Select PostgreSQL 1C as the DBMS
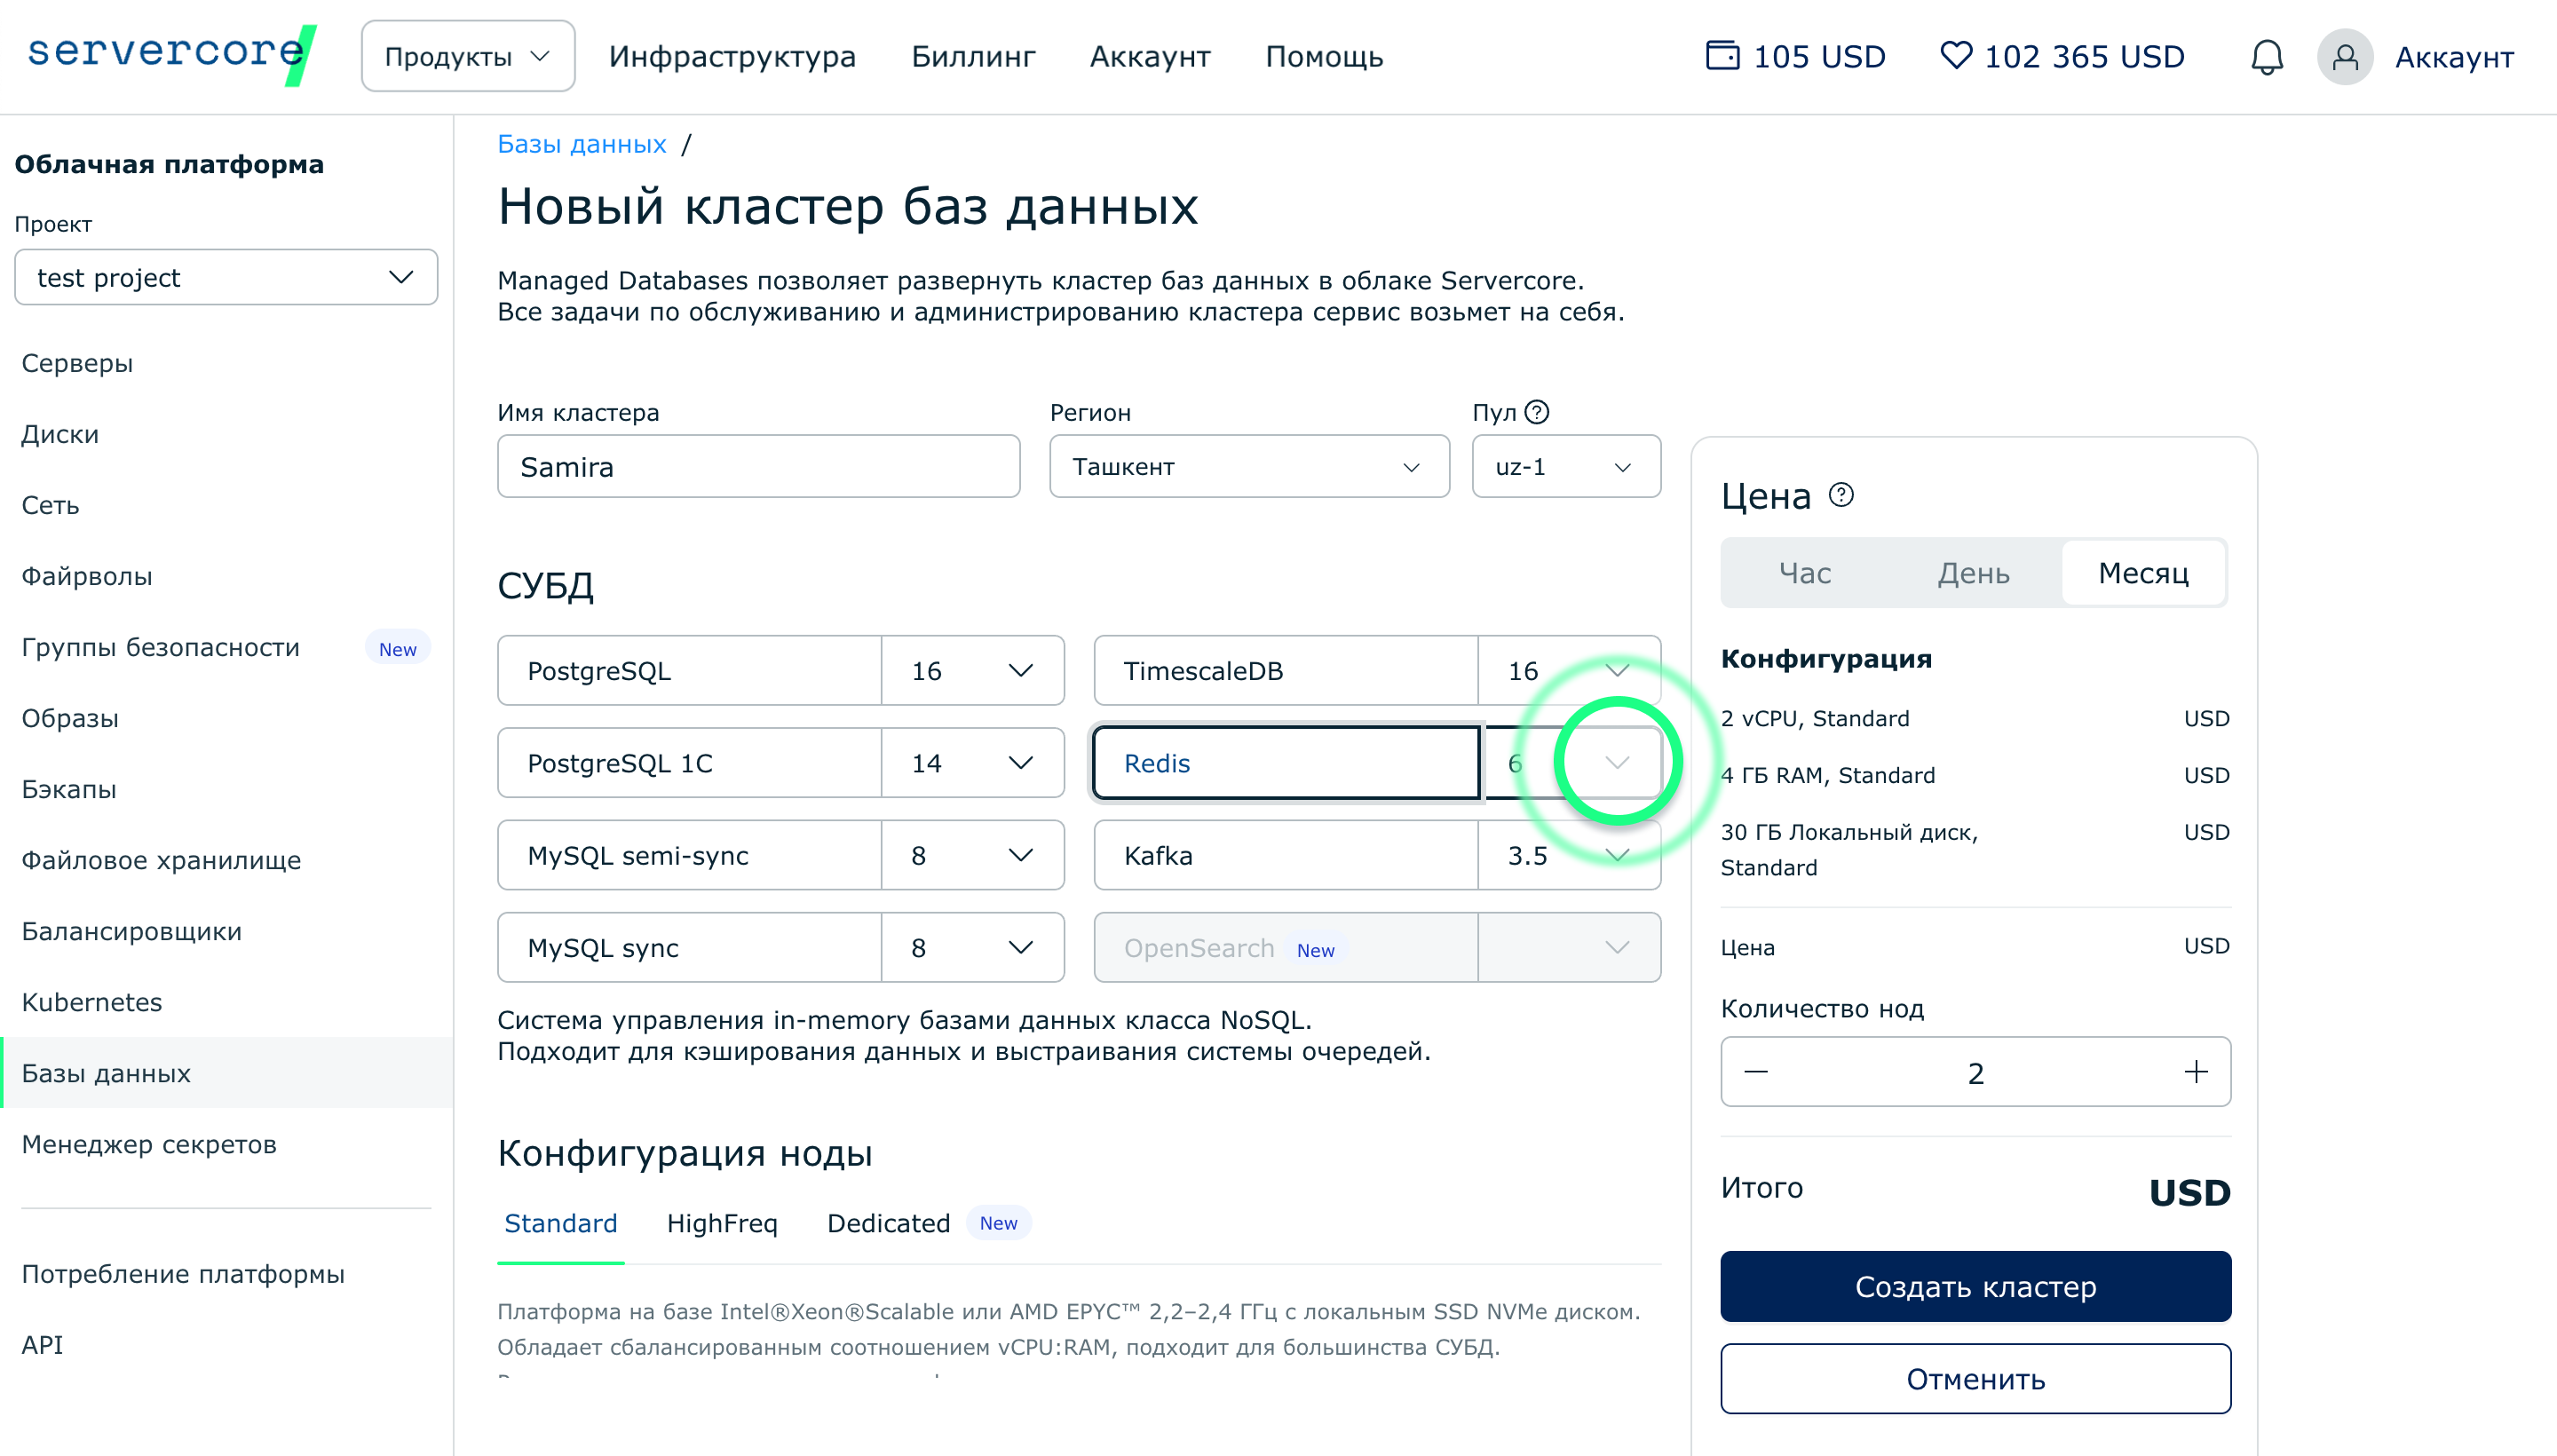This screenshot has height=1456, width=2557. pos(690,762)
